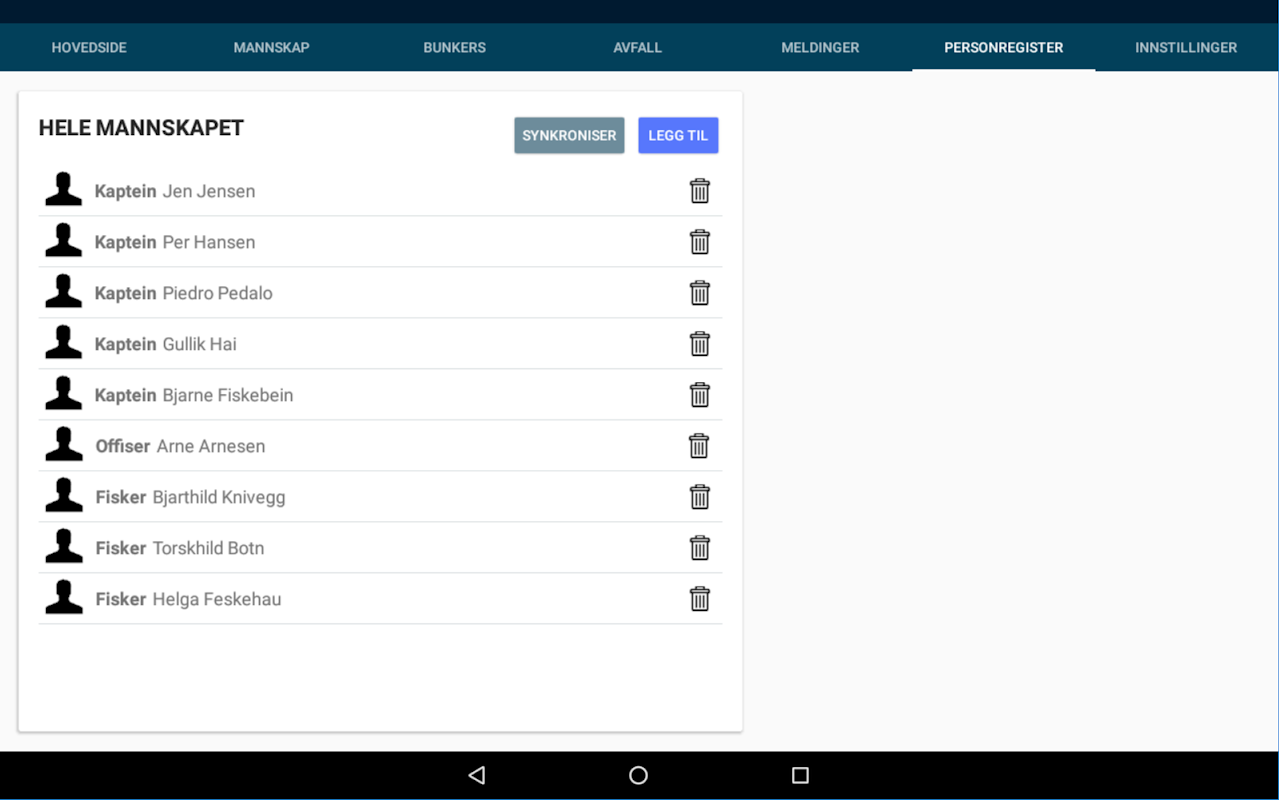Delete Torskhild Botn with trash icon
The height and width of the screenshot is (800, 1279).
pos(700,548)
